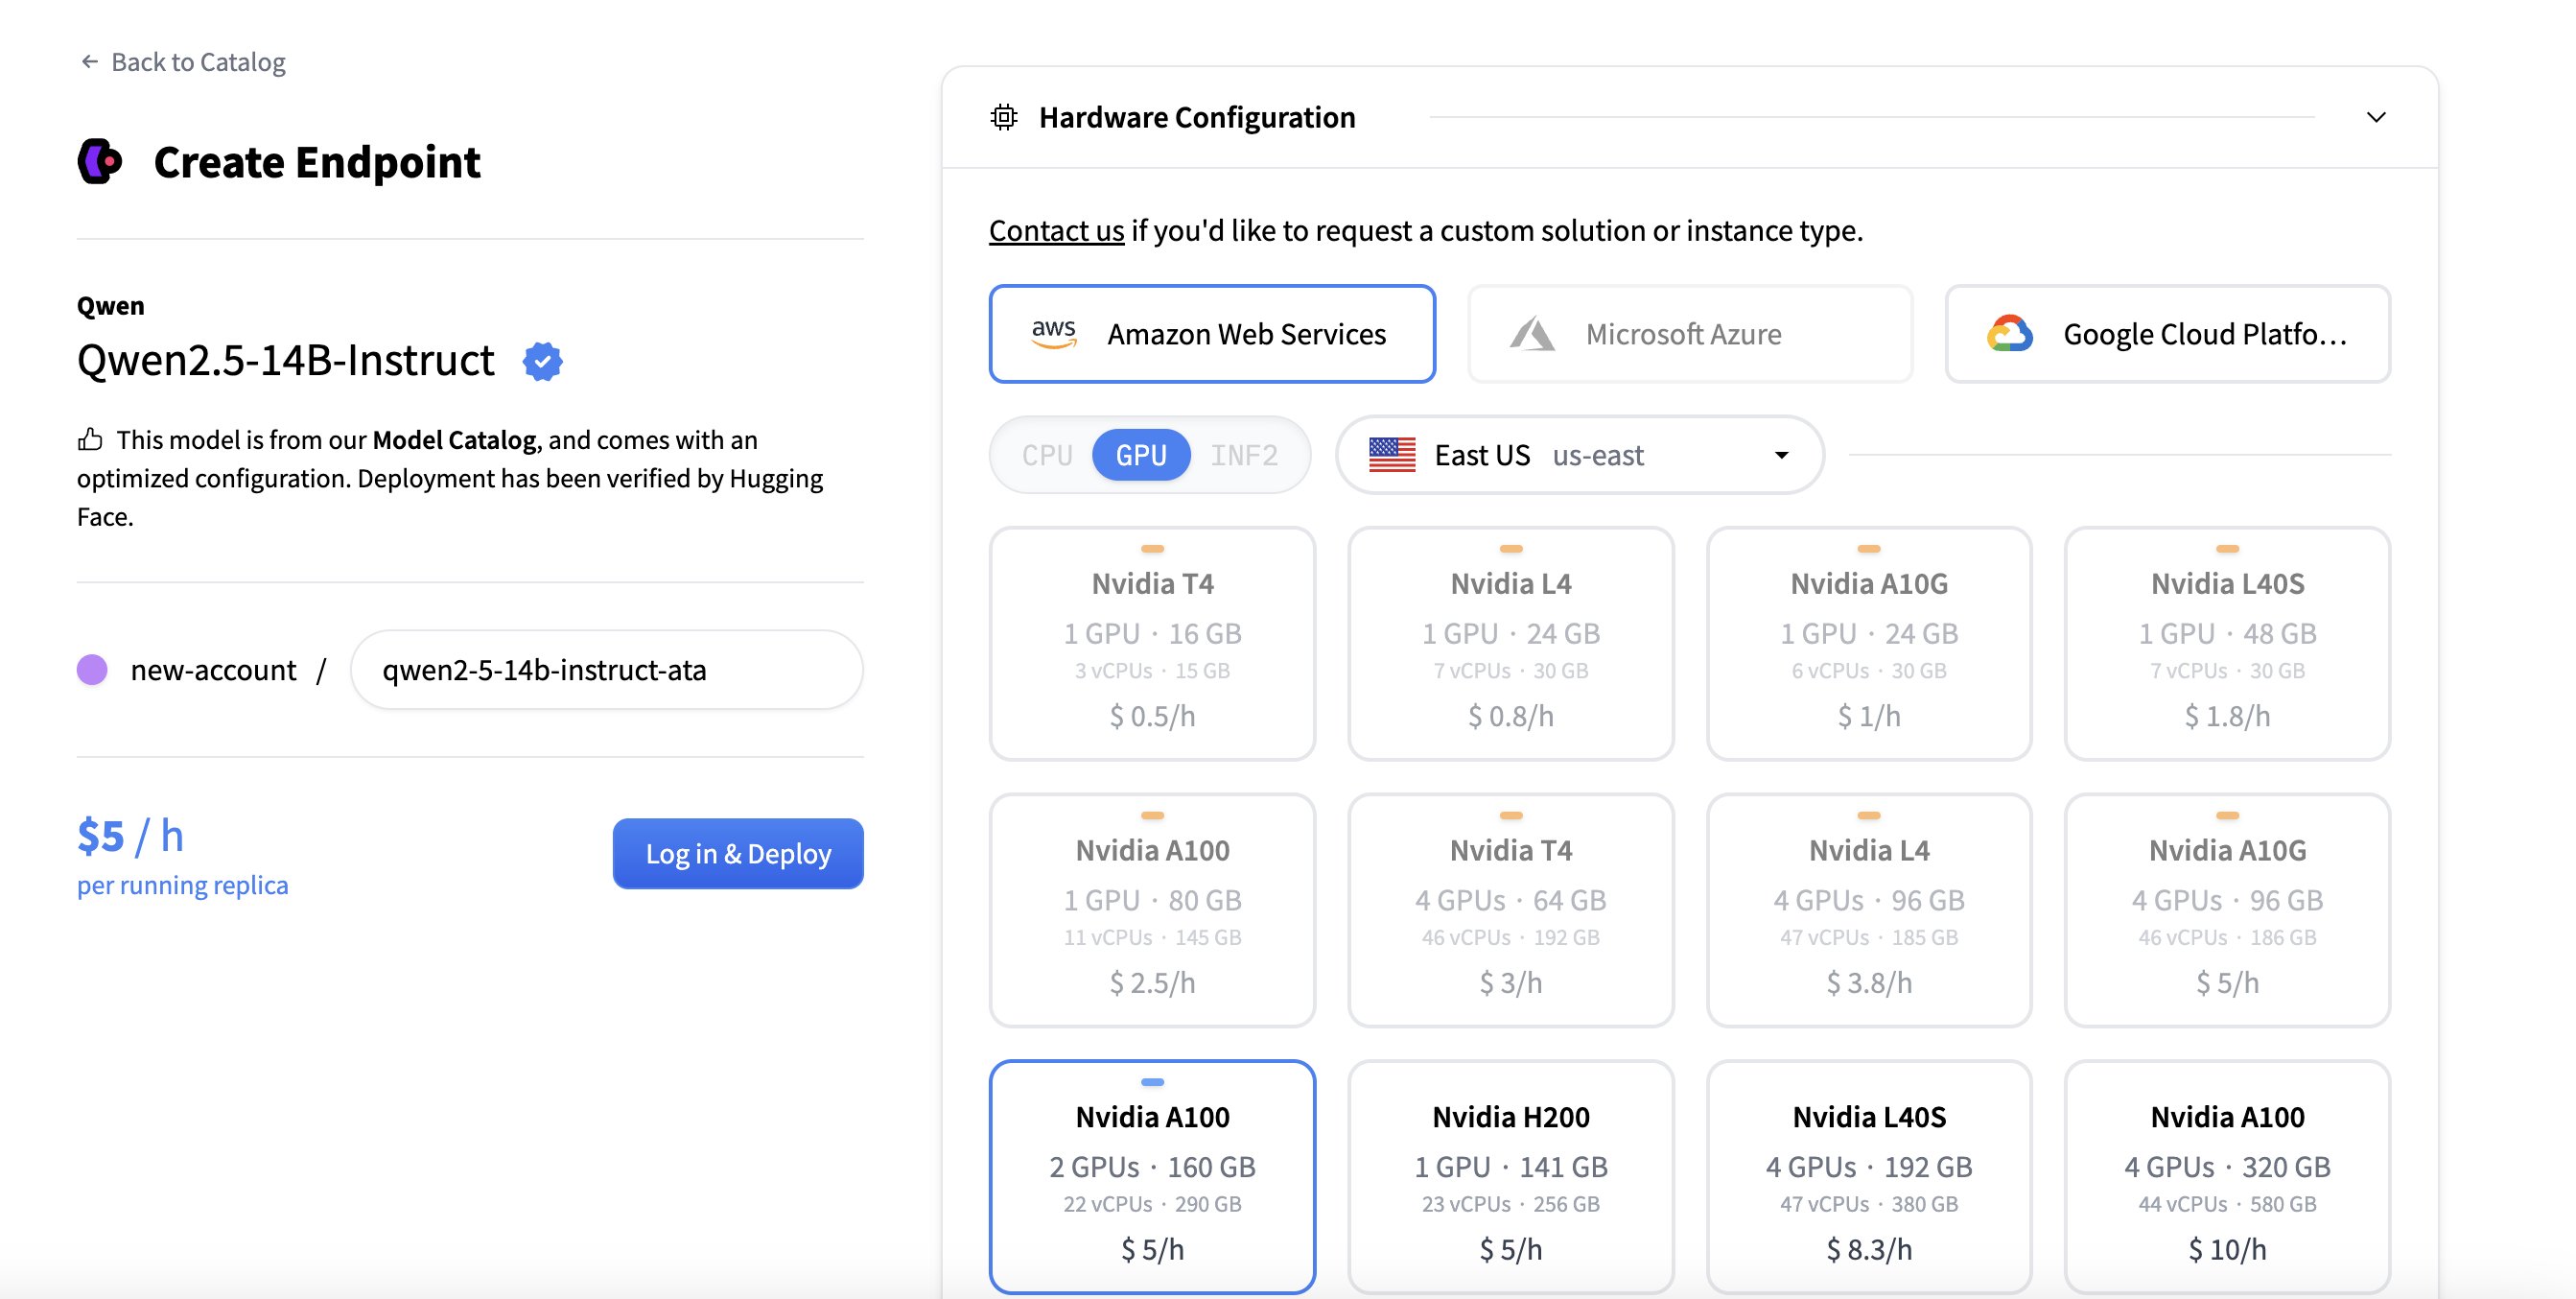2576x1299 pixels.
Task: Click the AWS logo icon
Action: pos(1053,334)
